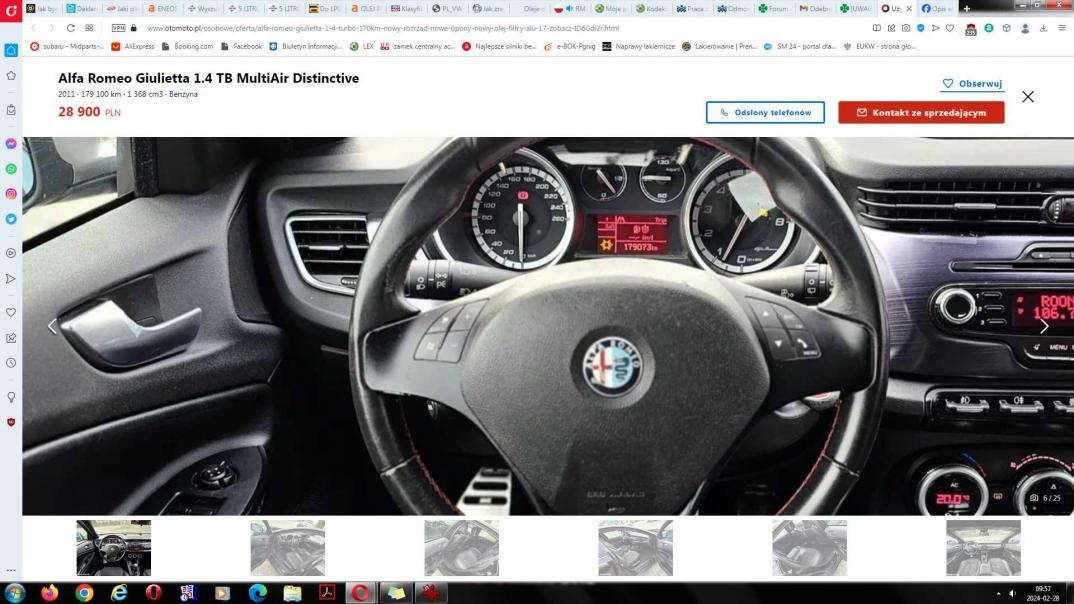Switch to the Forum tab

(x=773, y=8)
